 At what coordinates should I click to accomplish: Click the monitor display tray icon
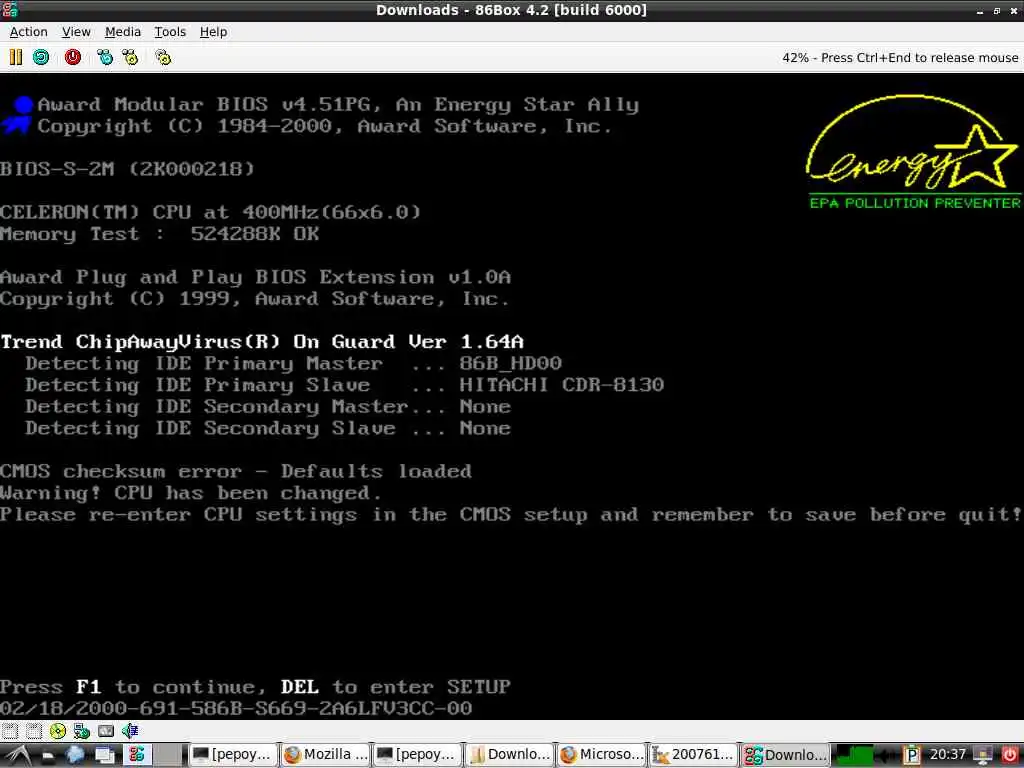pyautogui.click(x=983, y=756)
